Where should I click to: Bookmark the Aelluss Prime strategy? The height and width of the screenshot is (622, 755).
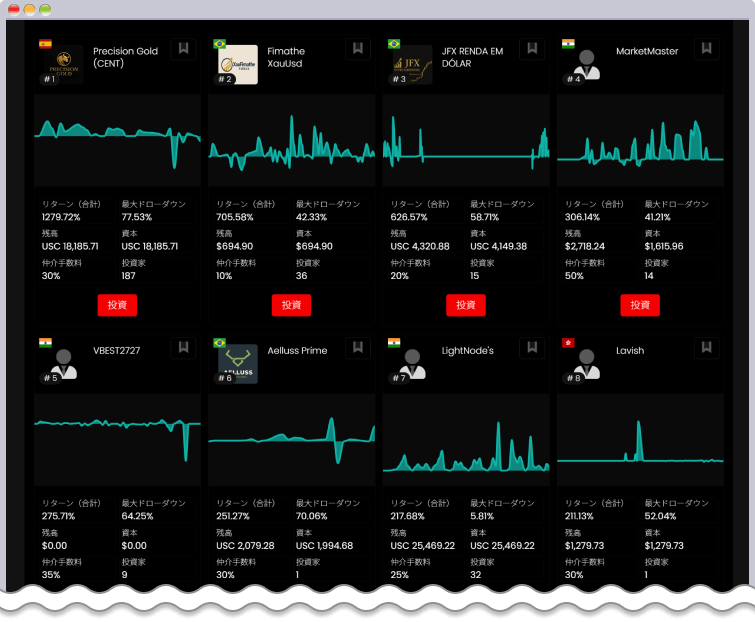357,347
